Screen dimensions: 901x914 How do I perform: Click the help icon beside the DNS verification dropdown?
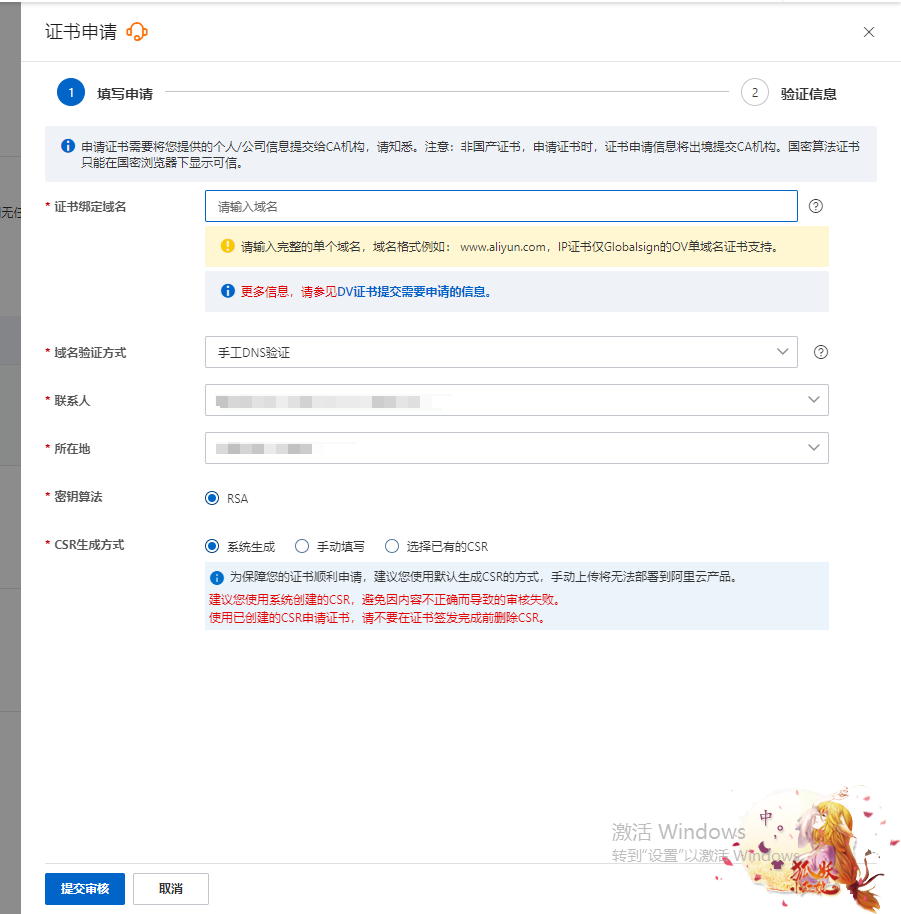(821, 352)
